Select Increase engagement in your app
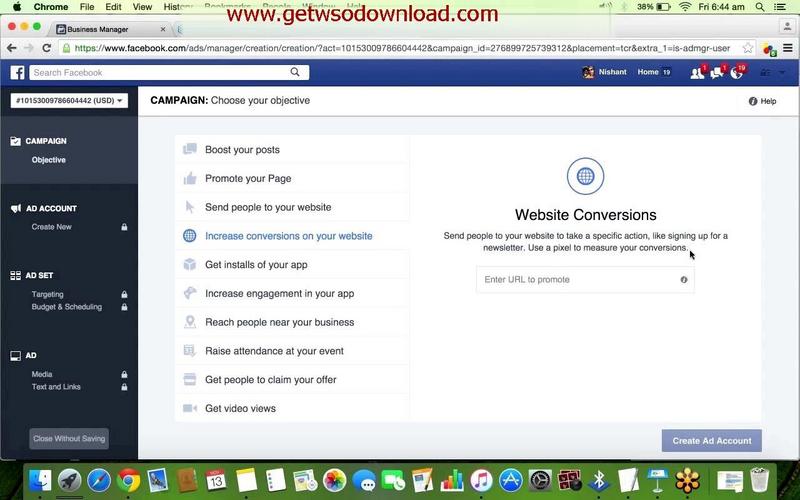This screenshot has width=800, height=500. click(292, 293)
